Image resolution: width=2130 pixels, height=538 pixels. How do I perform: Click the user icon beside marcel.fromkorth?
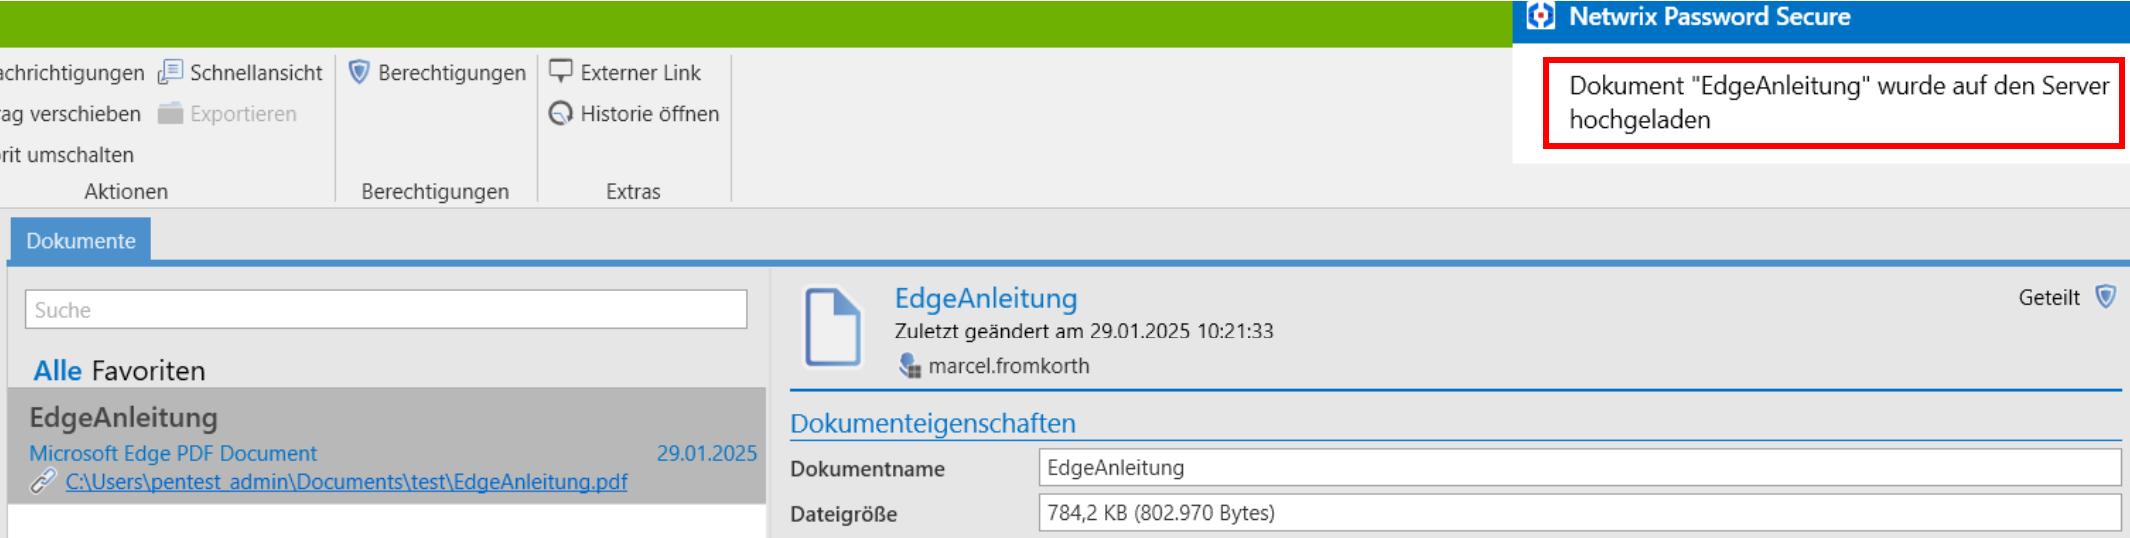(x=909, y=366)
